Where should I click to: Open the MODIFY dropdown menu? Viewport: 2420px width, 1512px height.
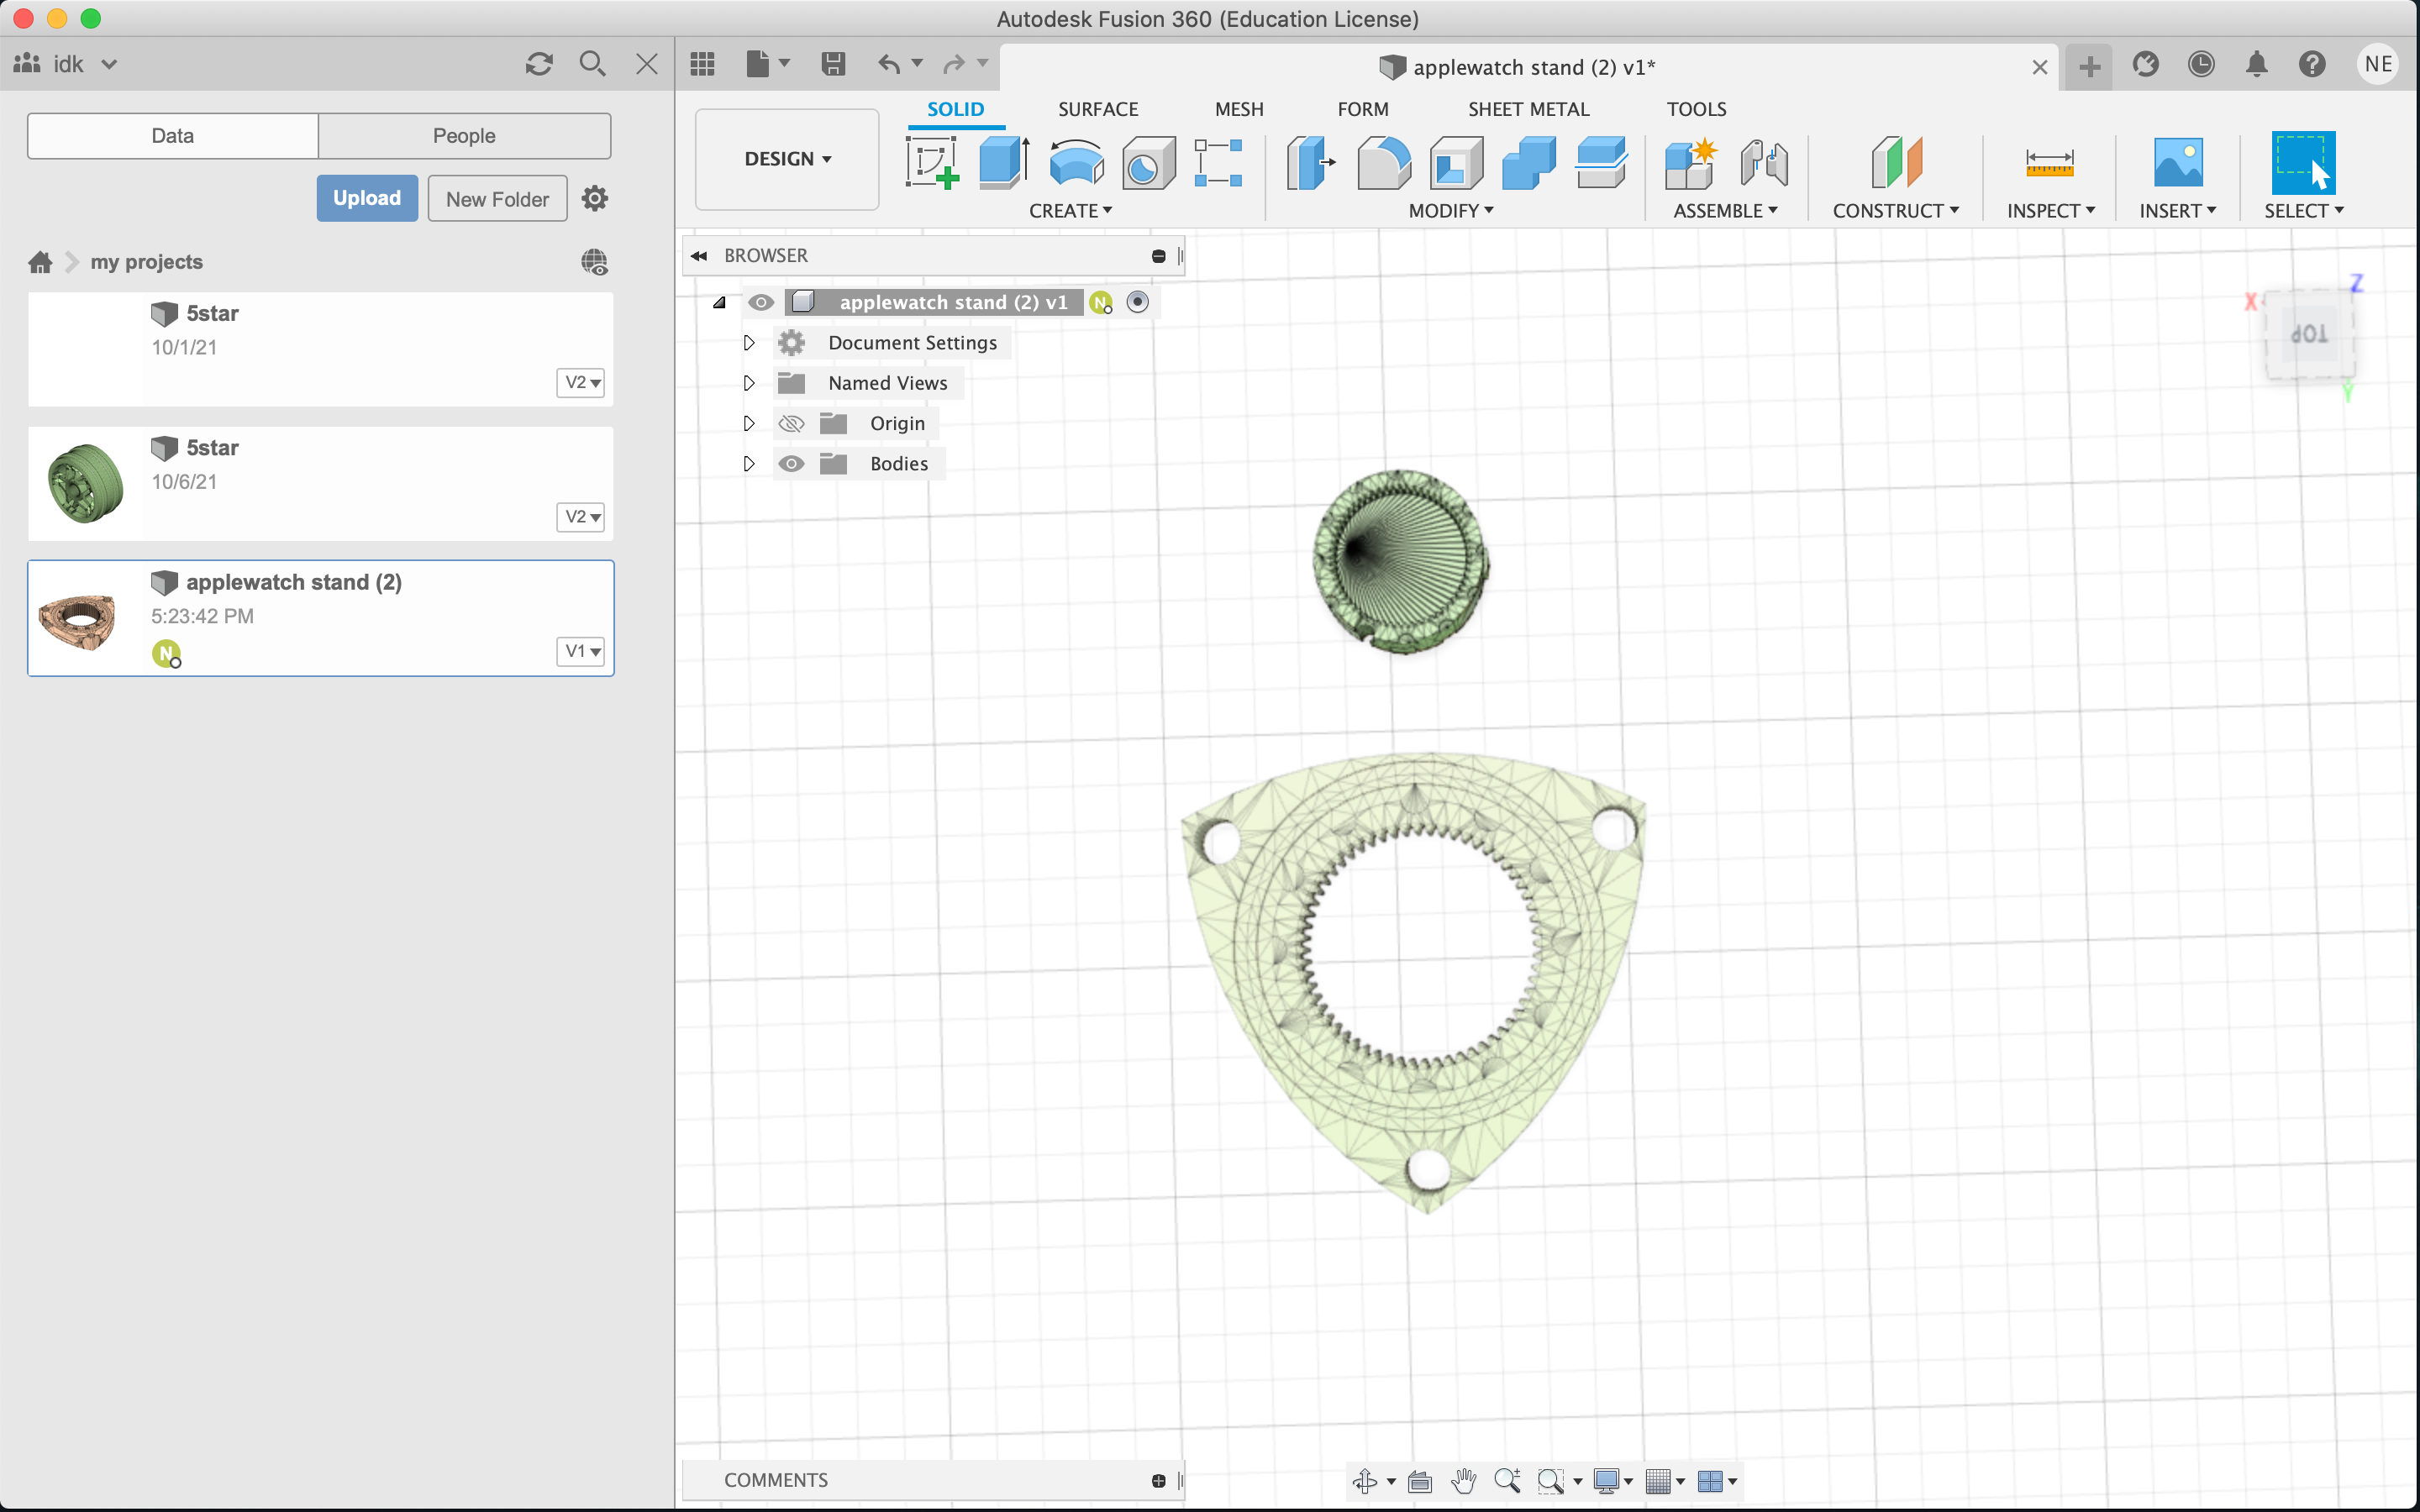[x=1450, y=211]
